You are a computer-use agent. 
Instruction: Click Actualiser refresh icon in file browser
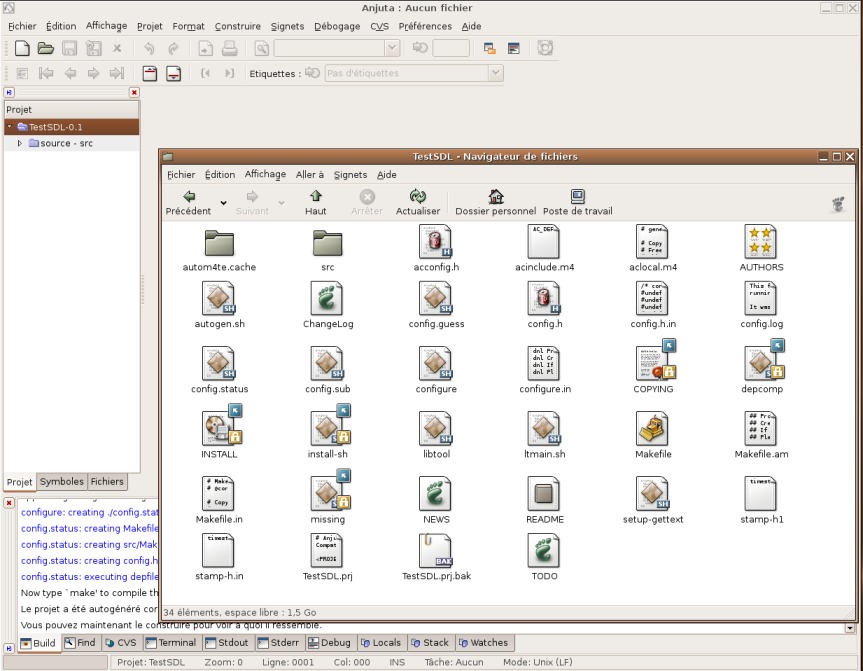[418, 196]
